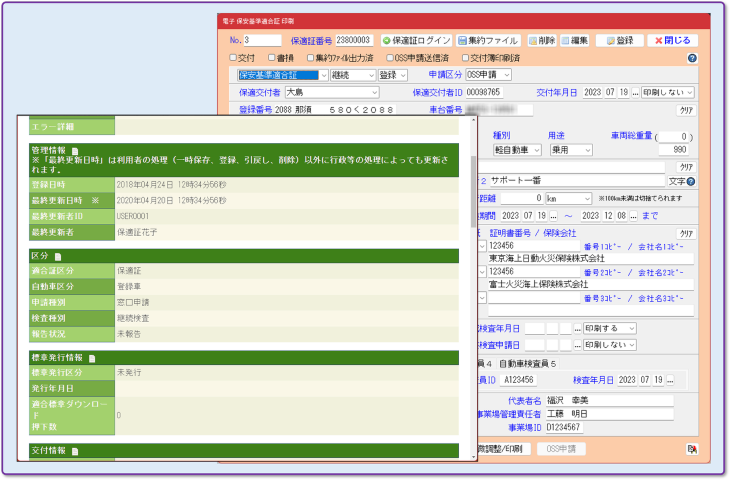Tick the 書損 checkbox
The width and height of the screenshot is (730, 480).
pyautogui.click(x=272, y=58)
